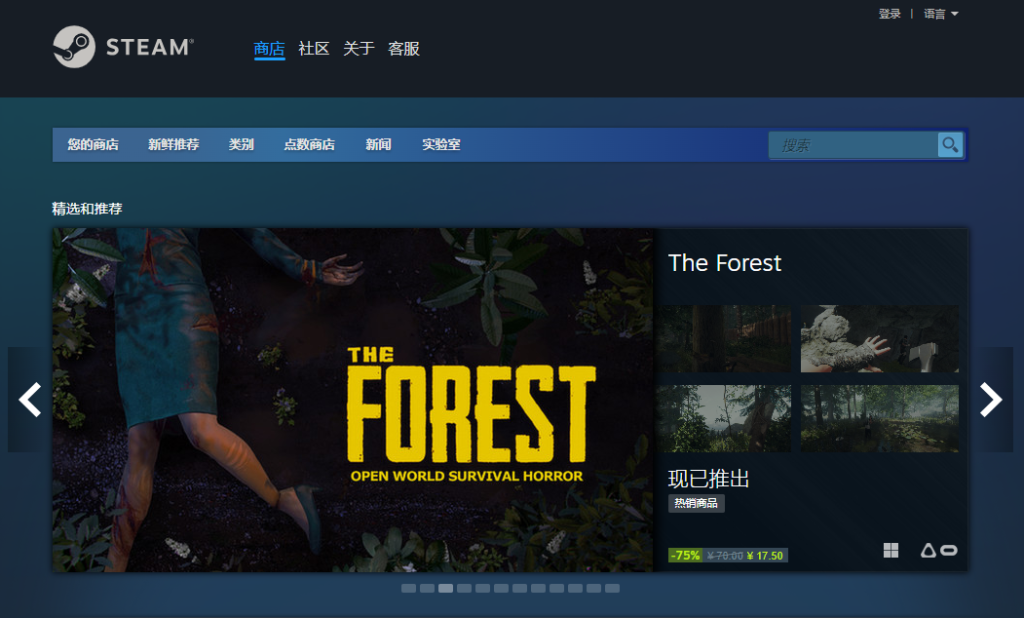Click The Forest main banner image
The height and width of the screenshot is (618, 1024).
pyautogui.click(x=353, y=400)
